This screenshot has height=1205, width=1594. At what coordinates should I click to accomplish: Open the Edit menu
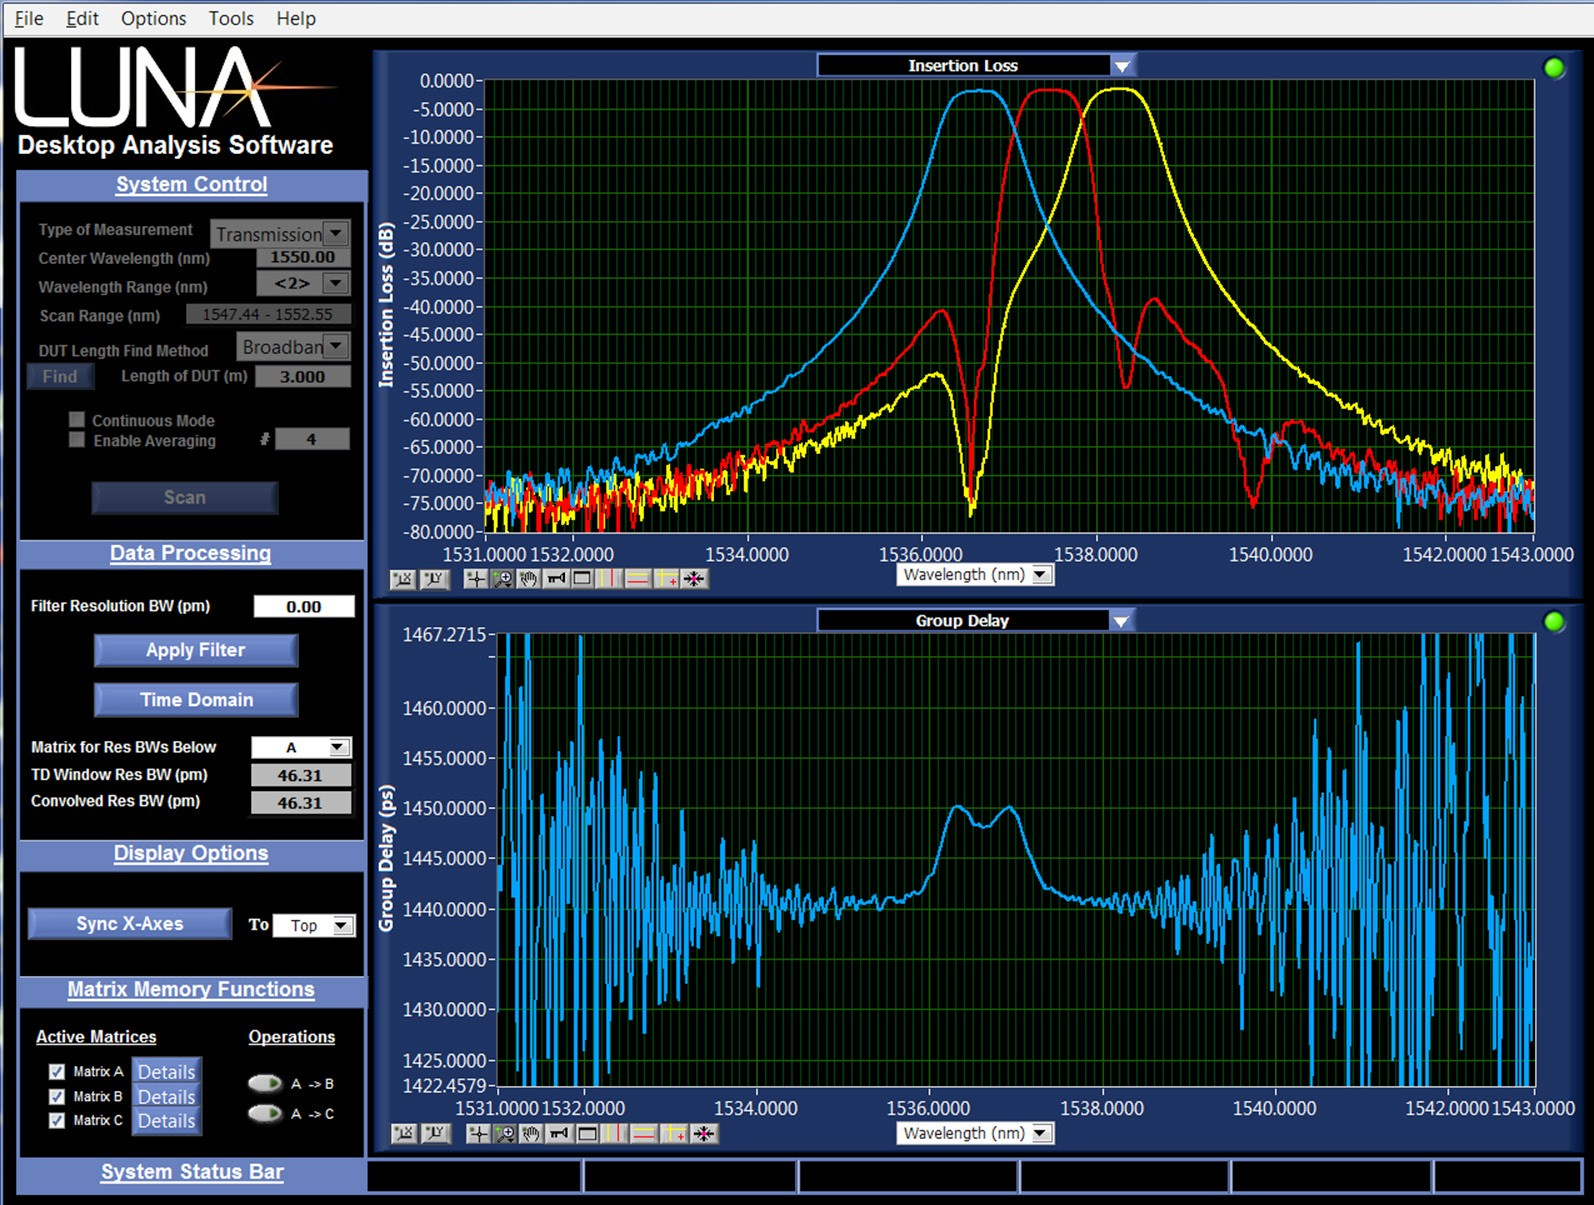[82, 18]
